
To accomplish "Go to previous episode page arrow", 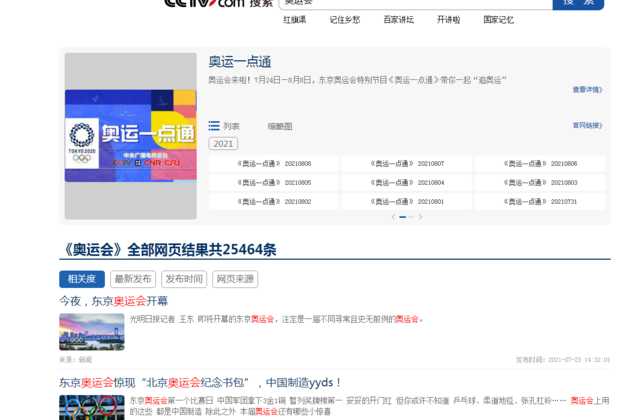I will [393, 217].
